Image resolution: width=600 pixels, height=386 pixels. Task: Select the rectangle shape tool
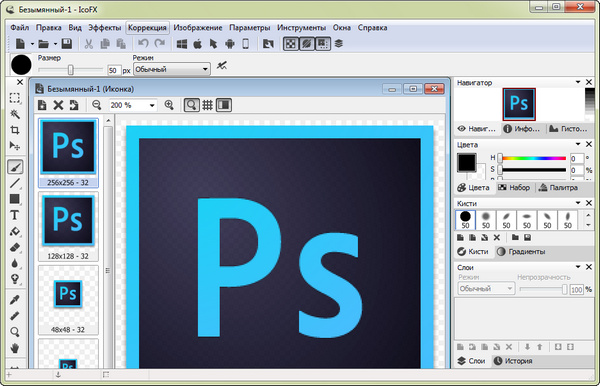15,199
